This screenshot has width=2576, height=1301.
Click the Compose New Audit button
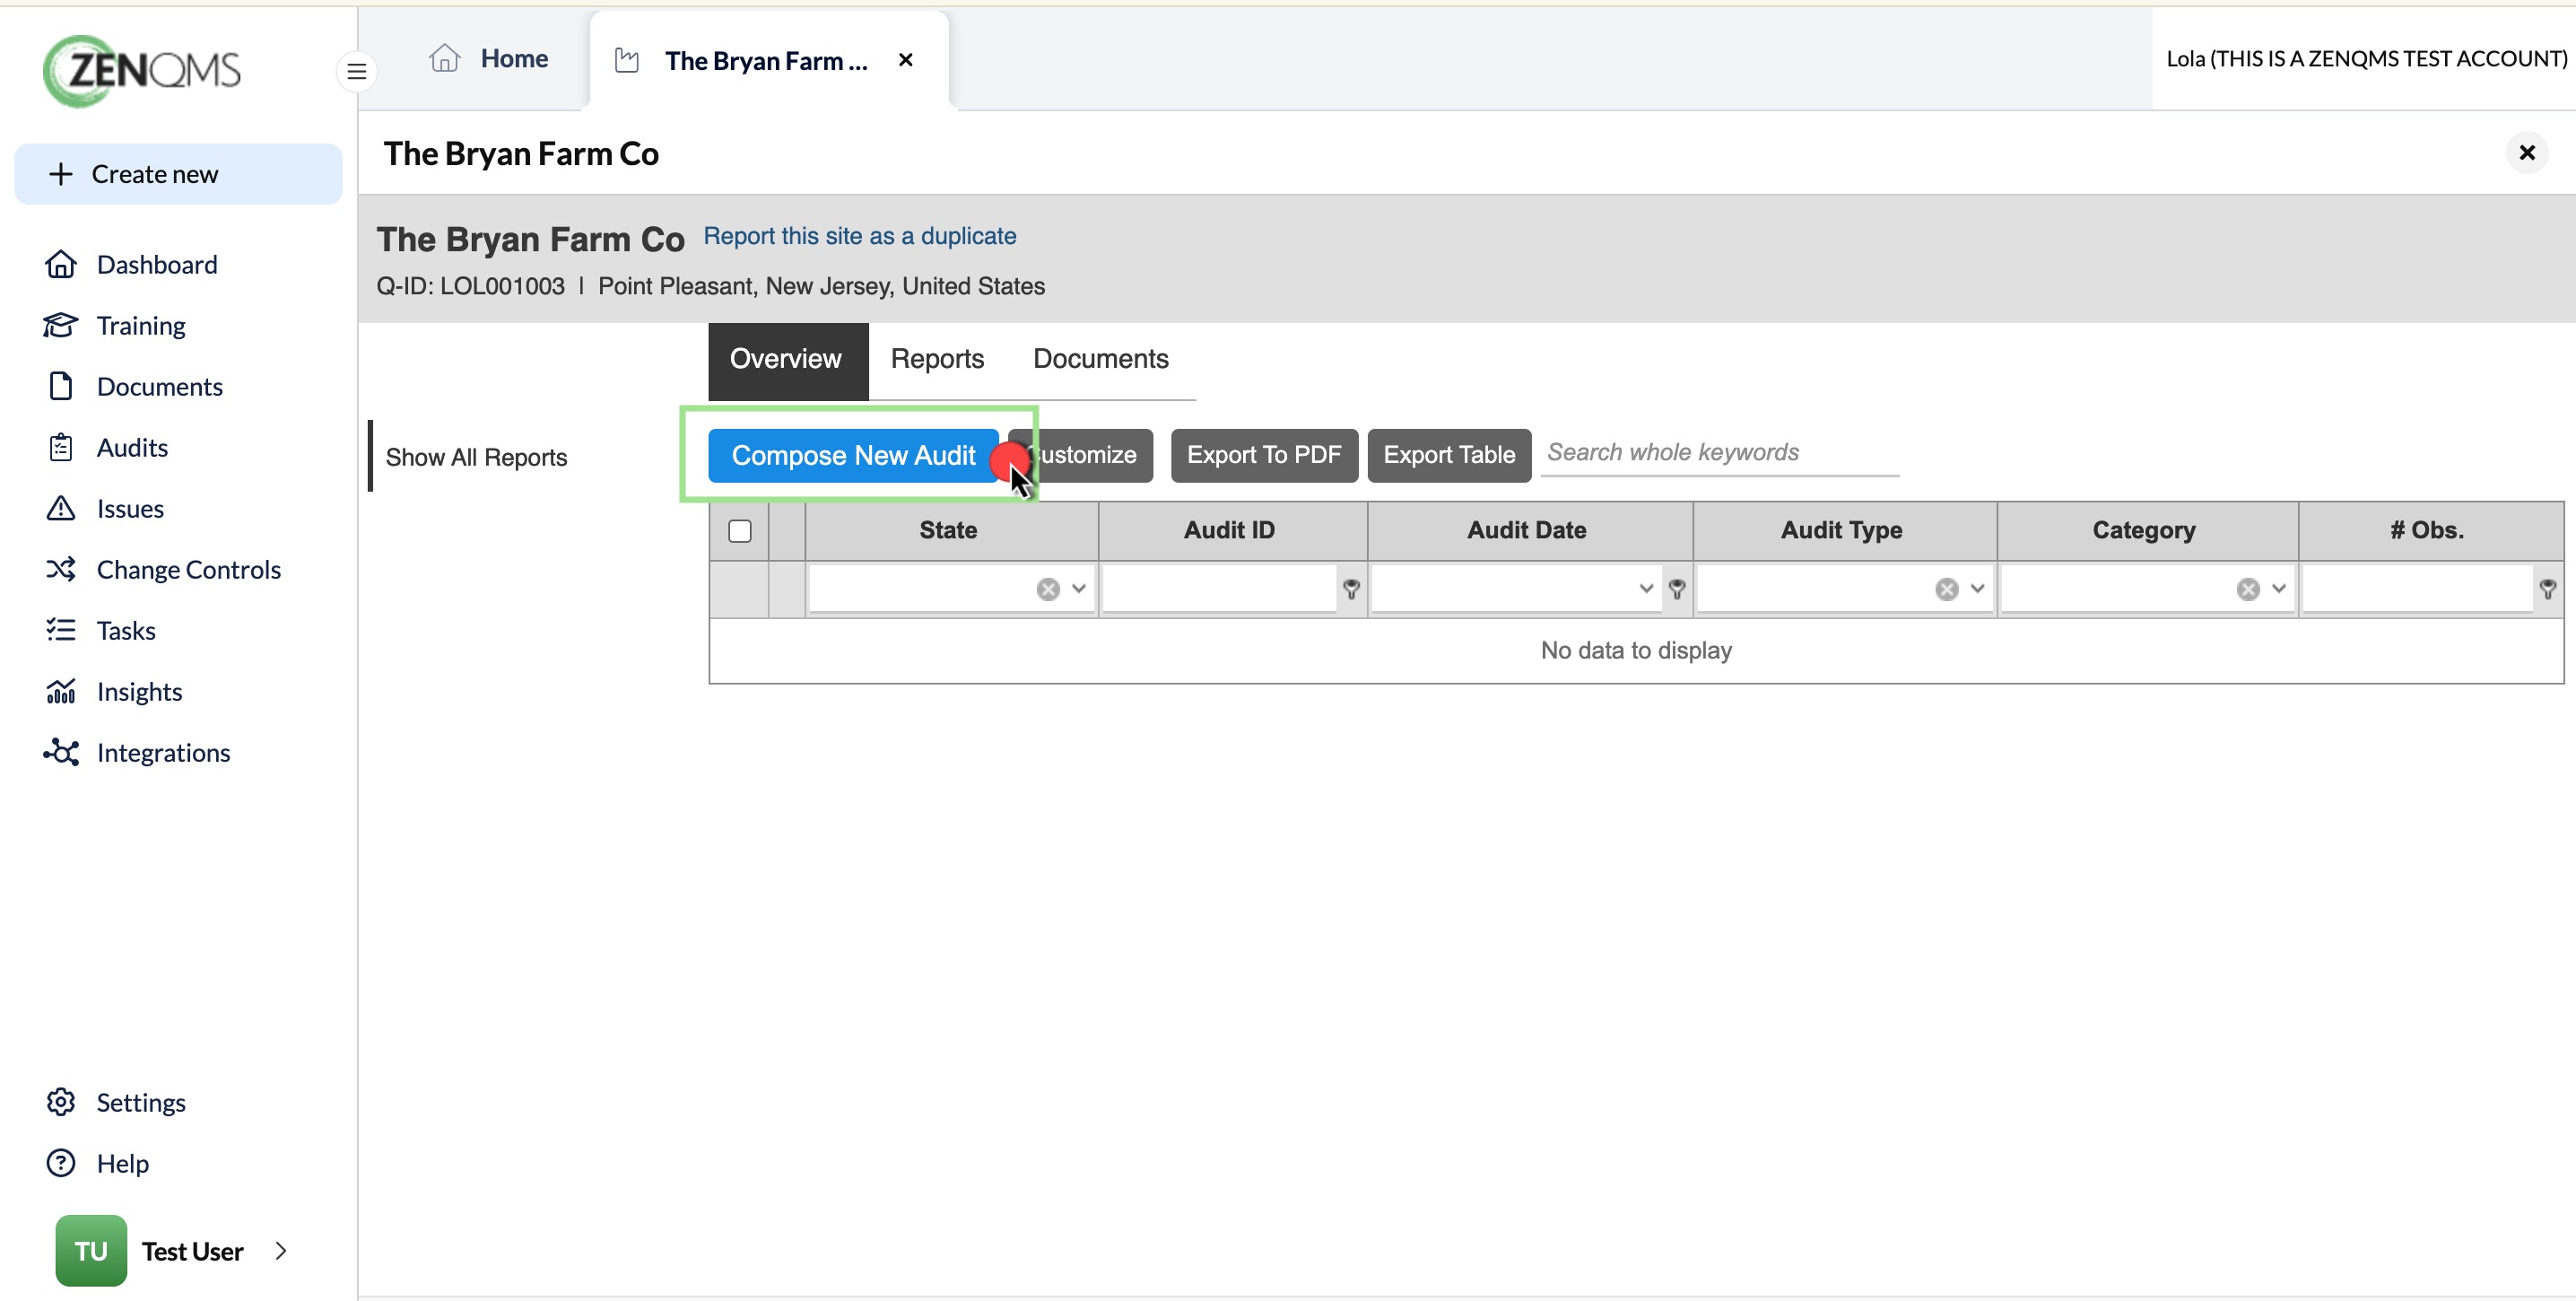[854, 456]
